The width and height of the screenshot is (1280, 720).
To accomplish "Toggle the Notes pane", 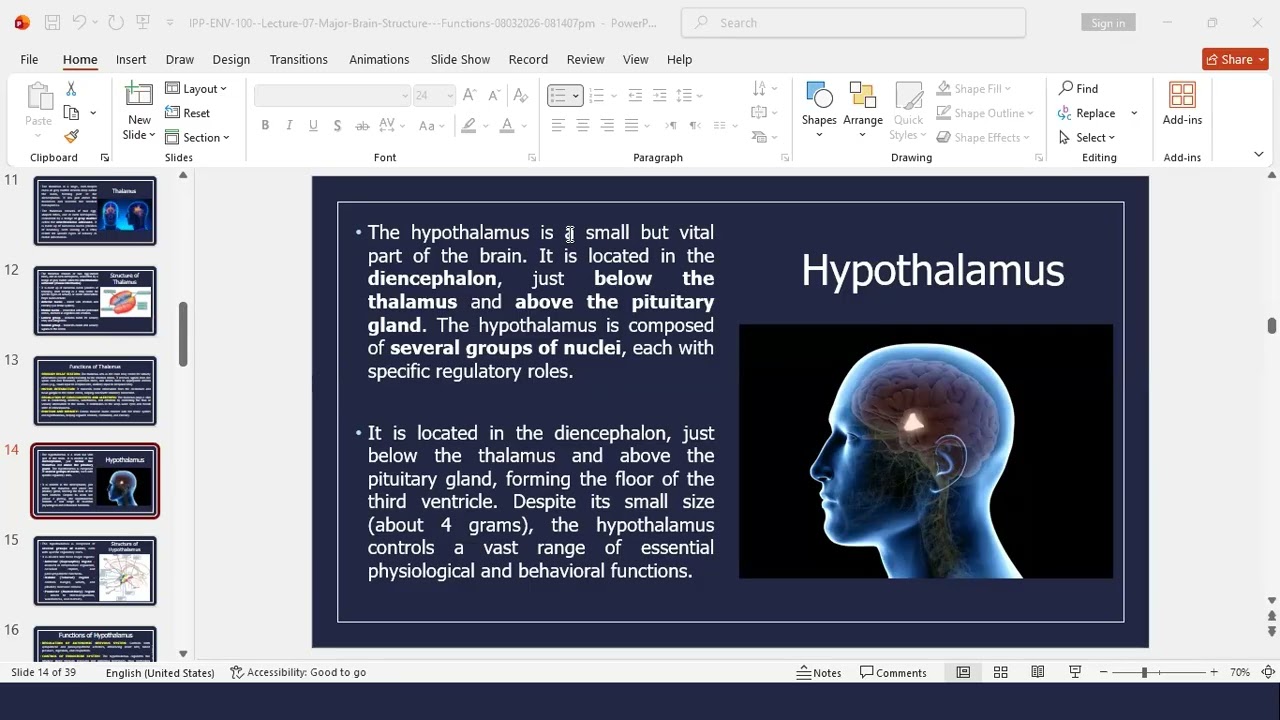I will 819,672.
